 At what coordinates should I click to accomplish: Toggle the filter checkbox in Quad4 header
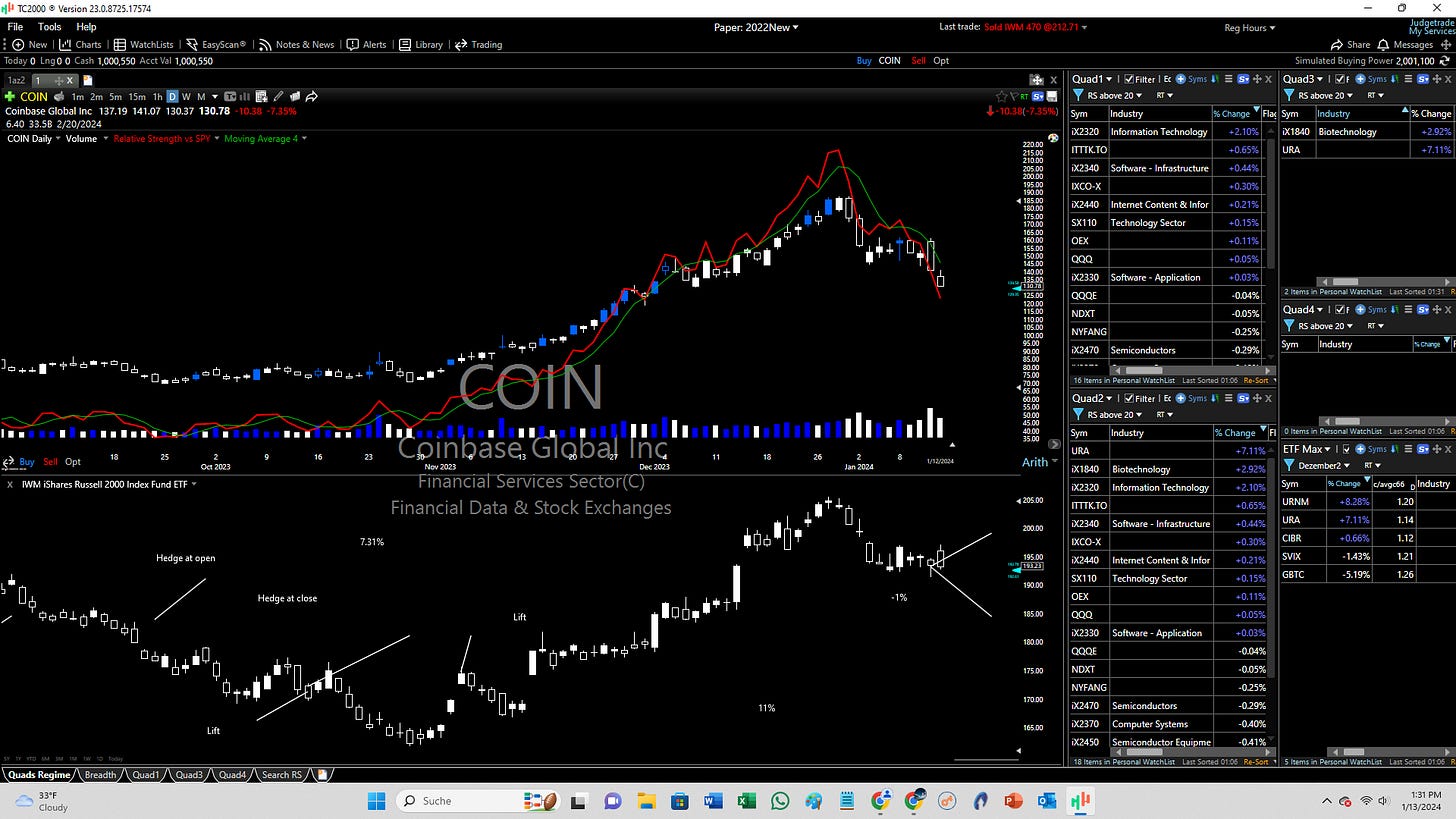click(1340, 310)
